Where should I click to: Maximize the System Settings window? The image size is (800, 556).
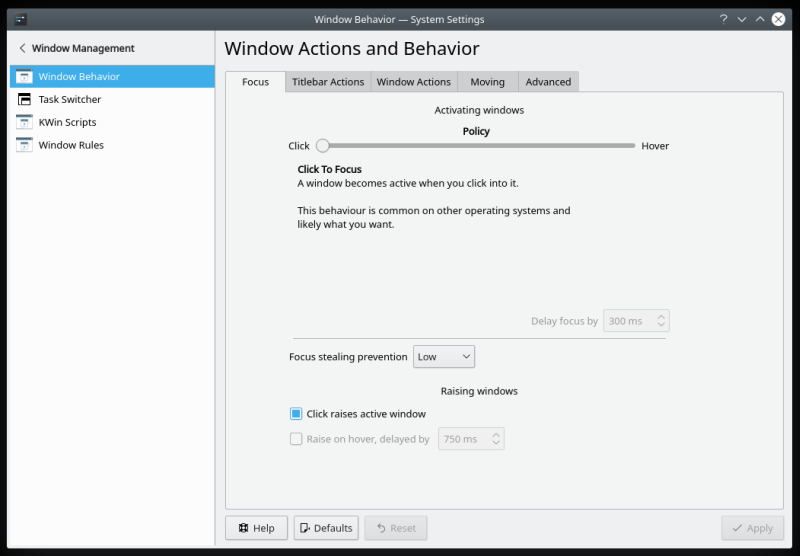coord(760,19)
